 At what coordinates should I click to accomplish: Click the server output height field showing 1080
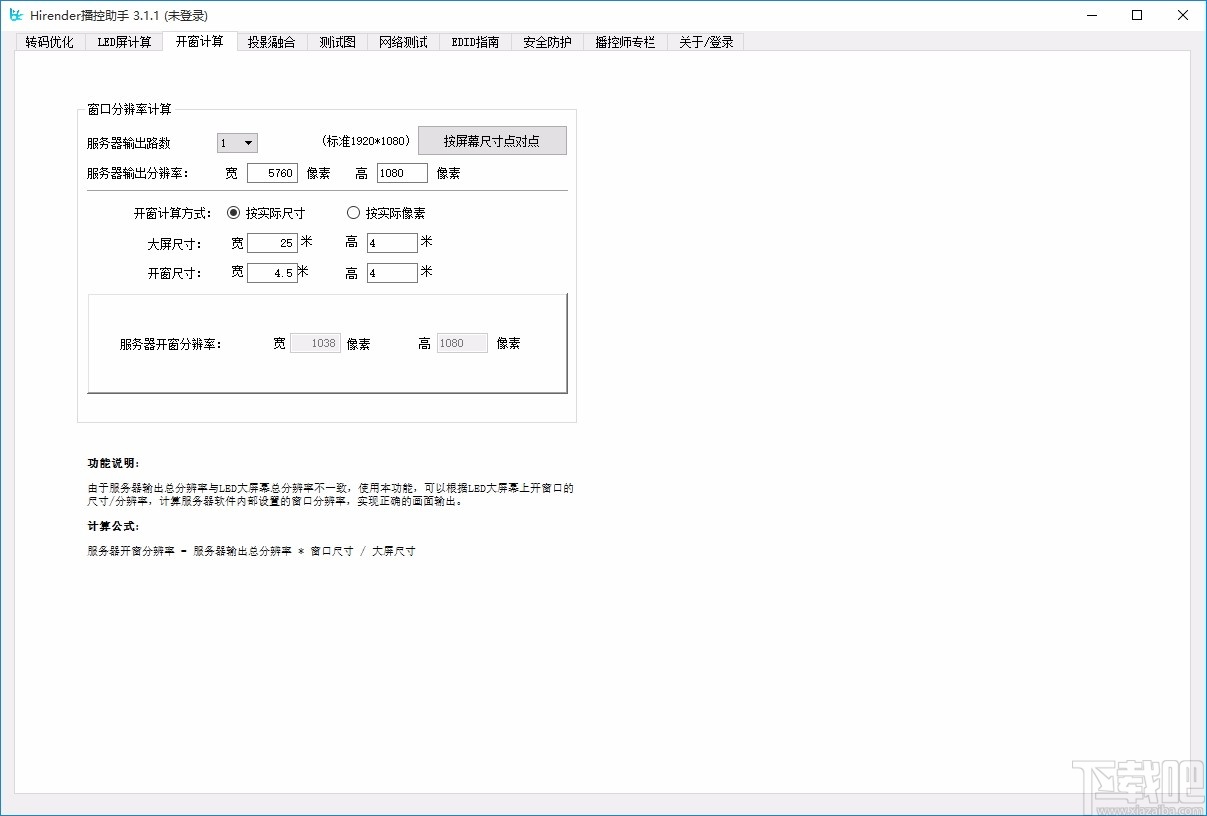(x=401, y=172)
